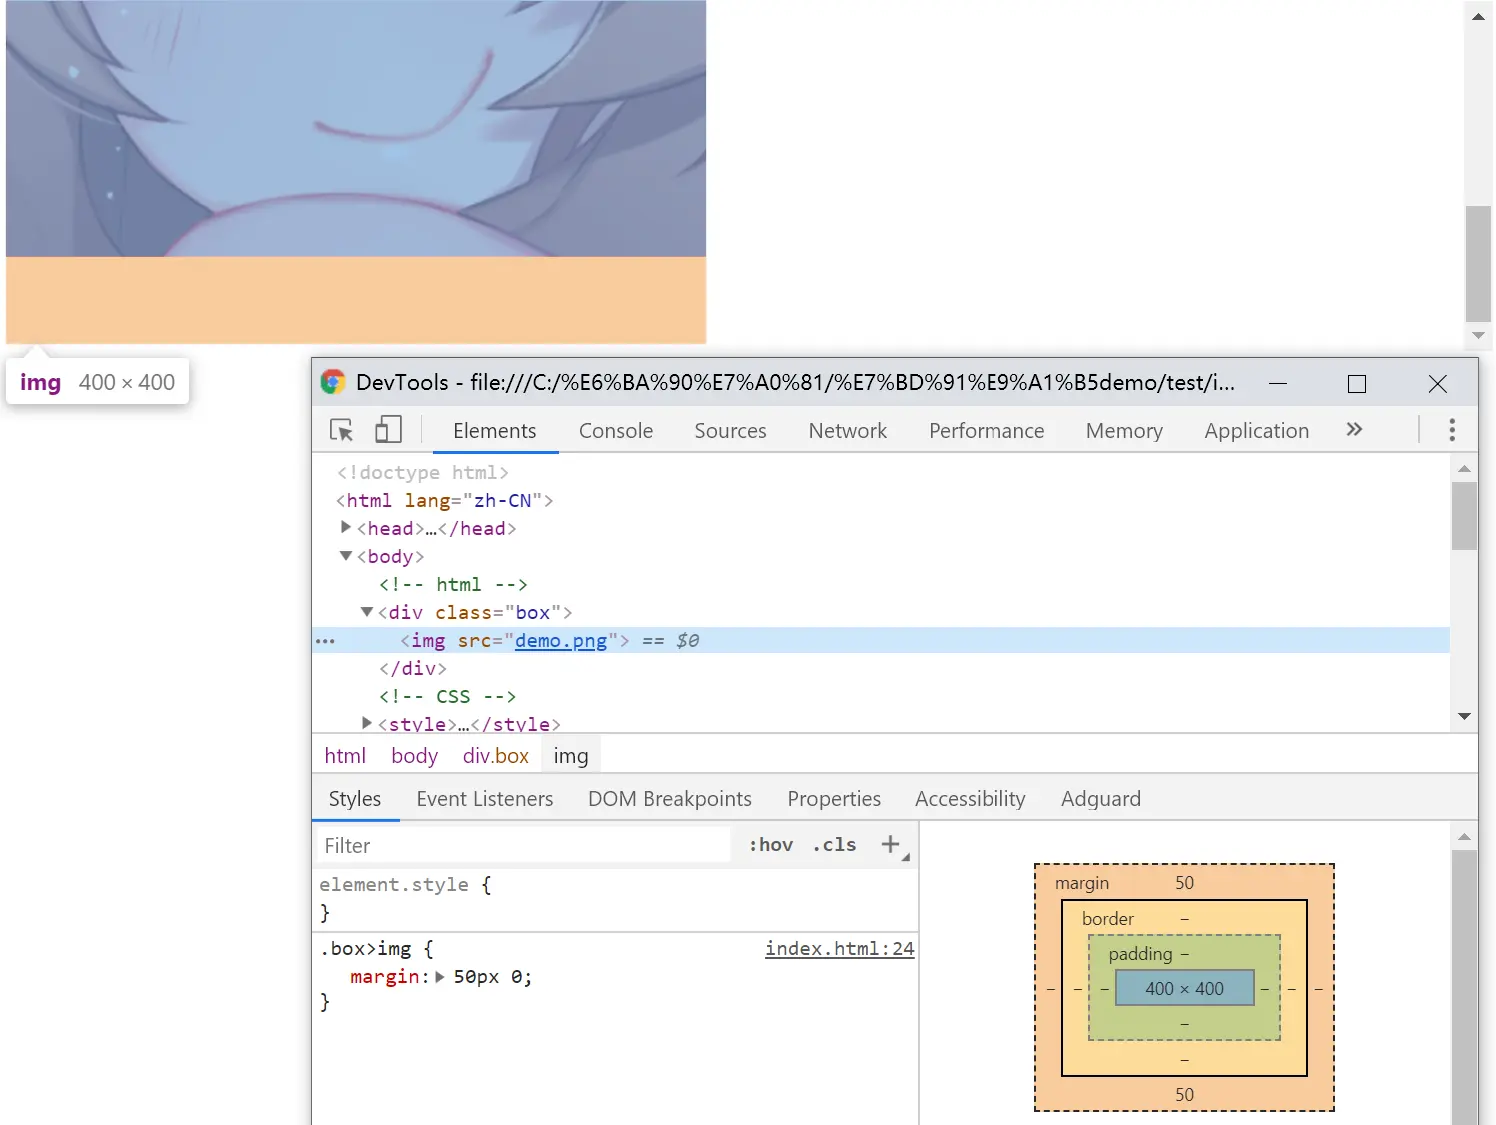
Task: Click the img 400 × 400 tooltip
Action: [97, 382]
